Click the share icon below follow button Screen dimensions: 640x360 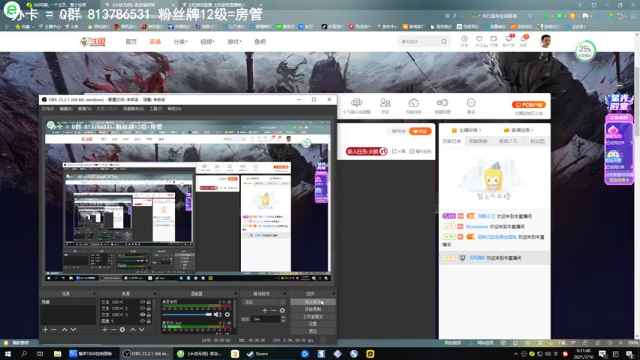[399, 151]
